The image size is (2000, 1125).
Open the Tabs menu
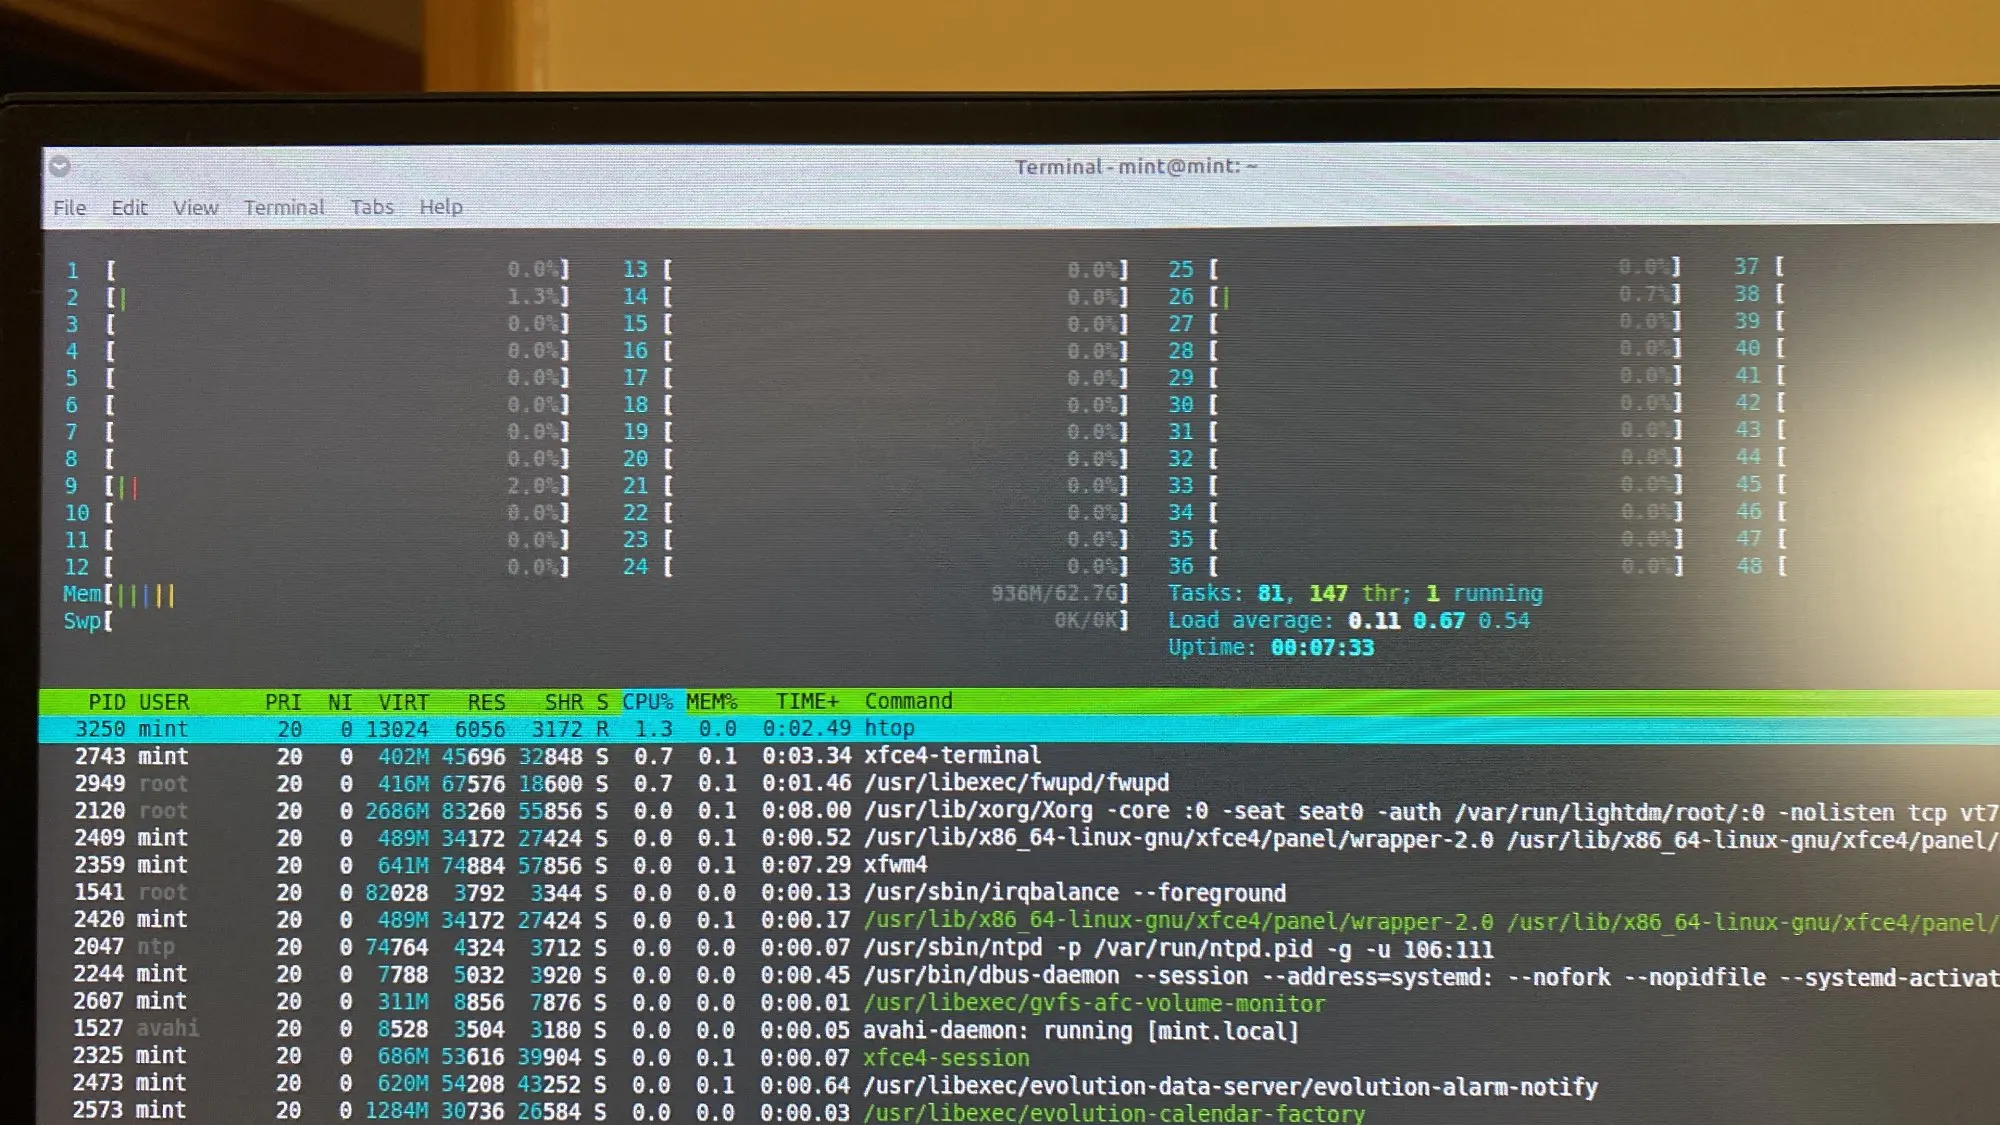(x=371, y=207)
